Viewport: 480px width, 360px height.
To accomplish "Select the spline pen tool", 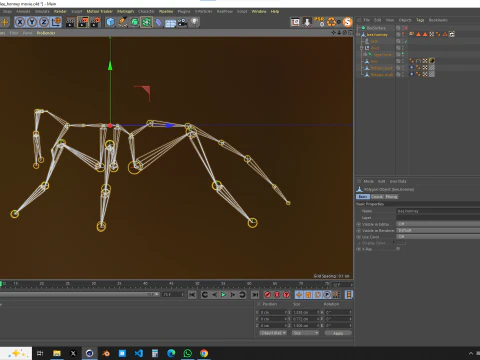I will click(122, 22).
